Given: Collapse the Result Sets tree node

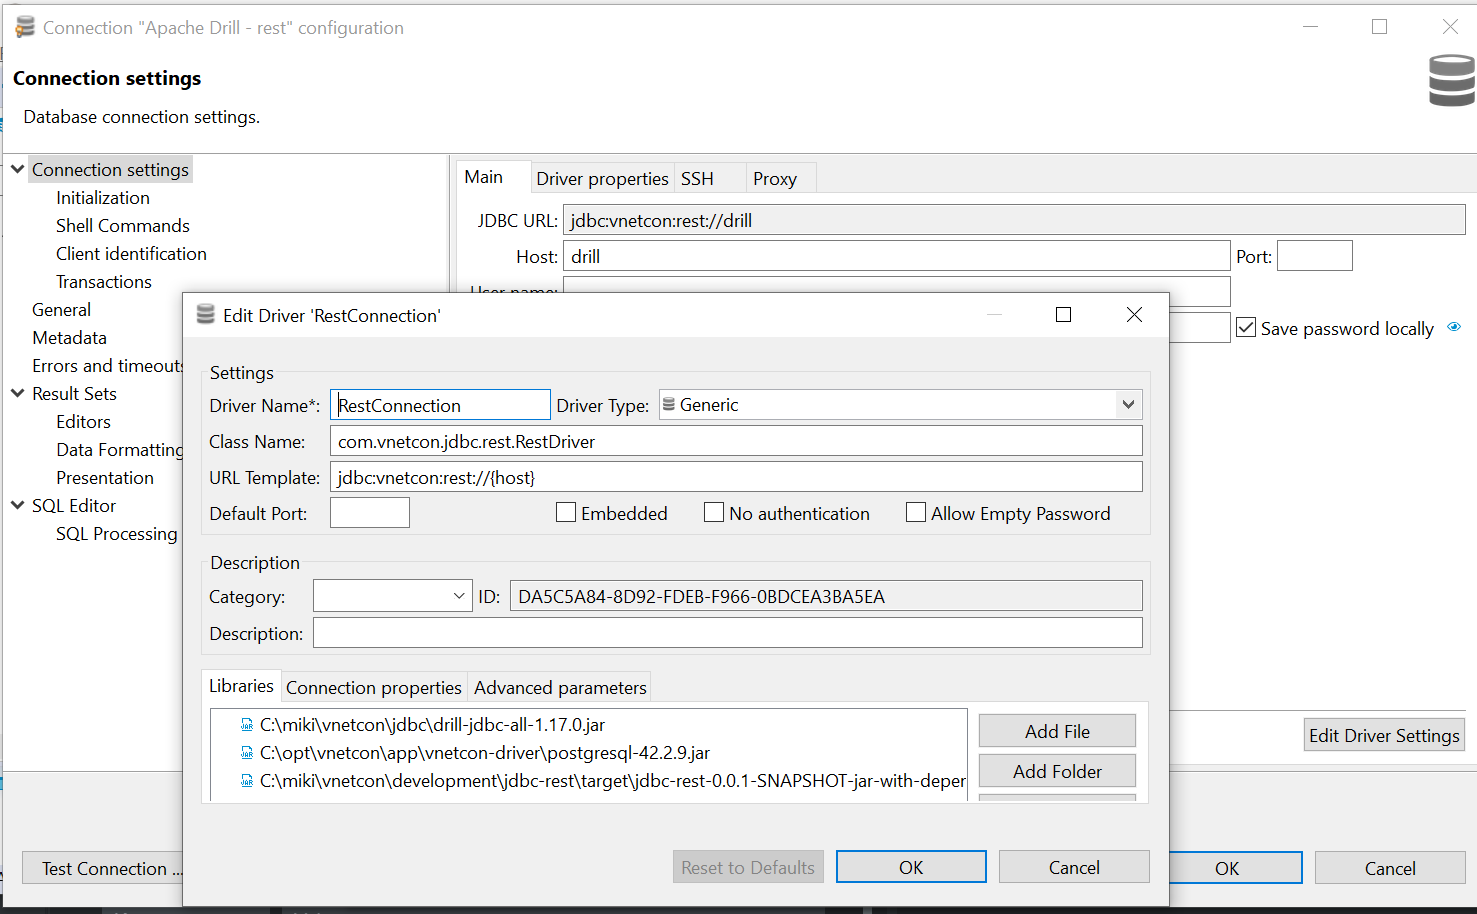Looking at the screenshot, I should (x=18, y=393).
